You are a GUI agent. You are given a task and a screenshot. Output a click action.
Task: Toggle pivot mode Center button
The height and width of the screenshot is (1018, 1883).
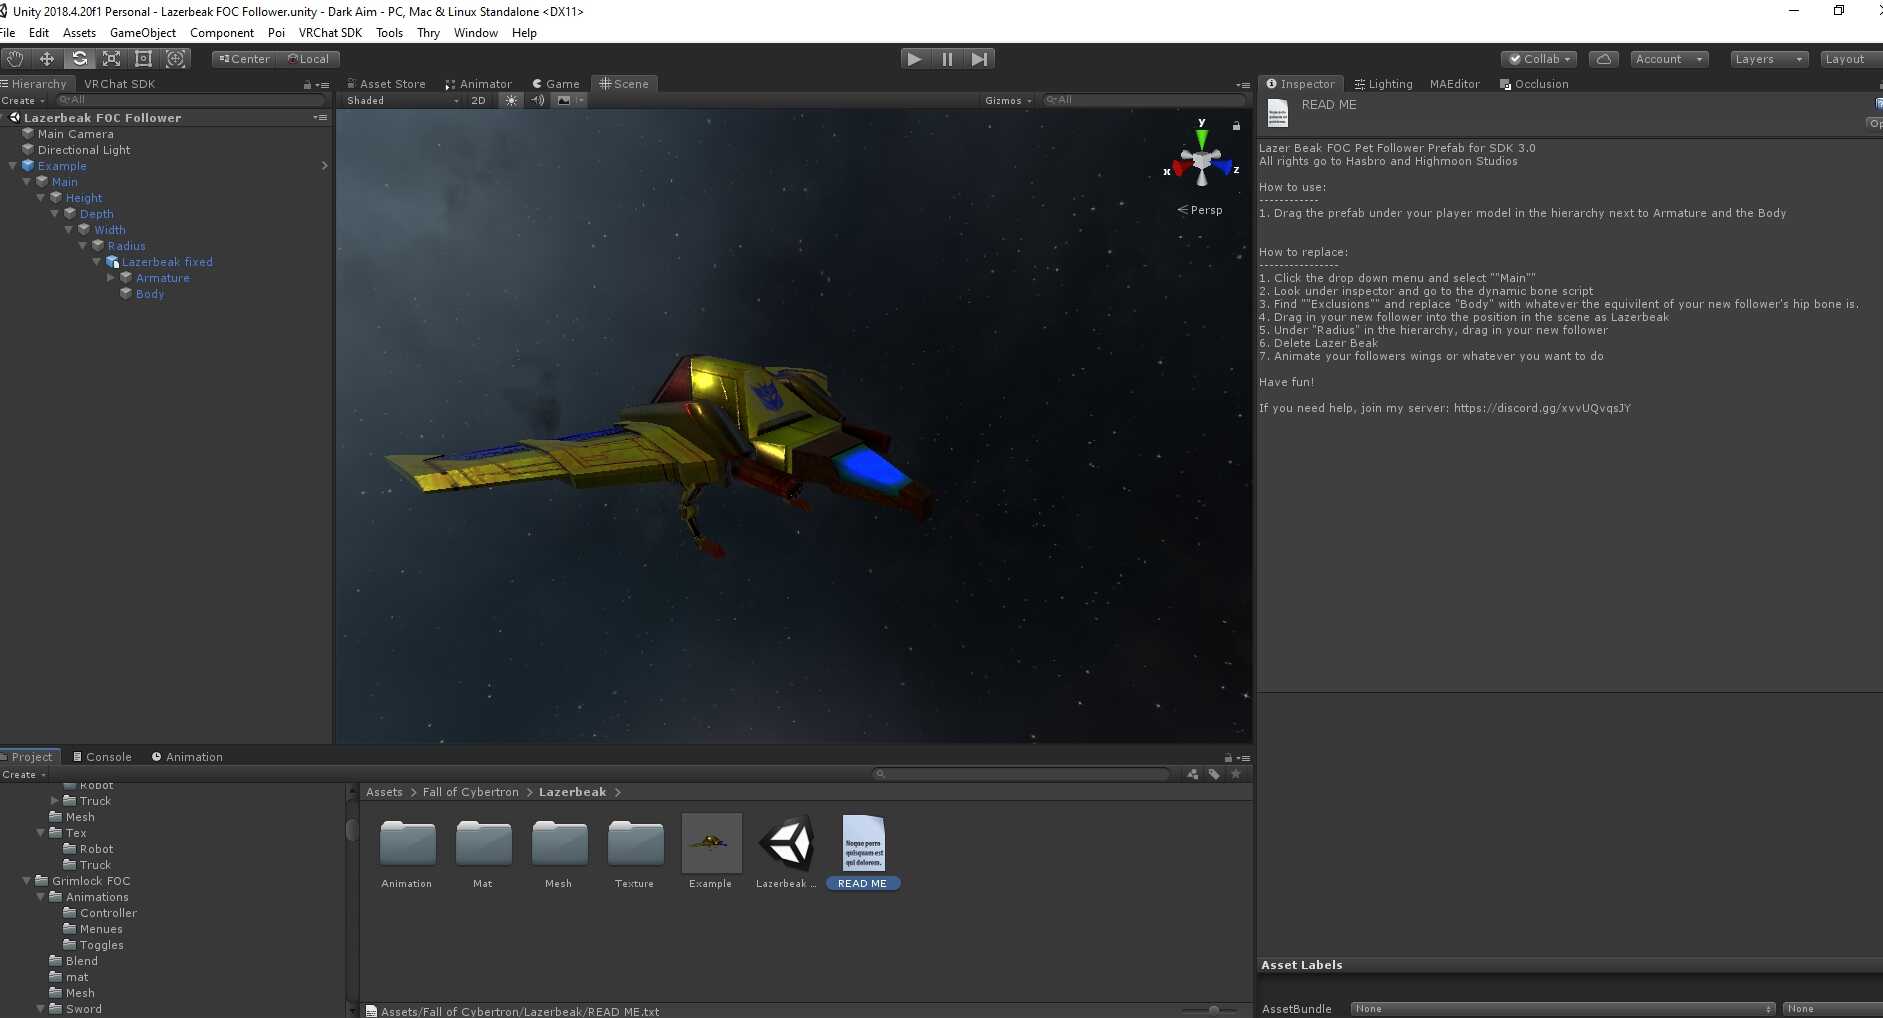(x=244, y=59)
